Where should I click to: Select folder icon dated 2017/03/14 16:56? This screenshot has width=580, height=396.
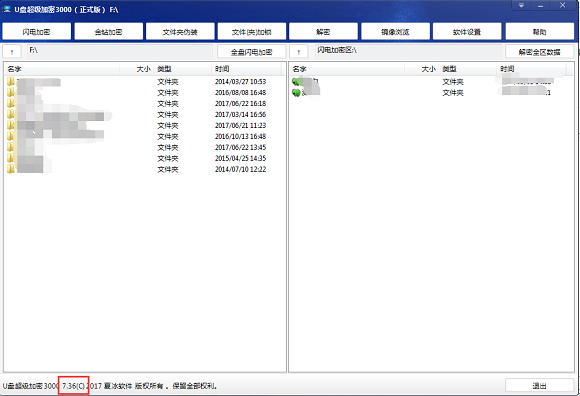[x=11, y=114]
